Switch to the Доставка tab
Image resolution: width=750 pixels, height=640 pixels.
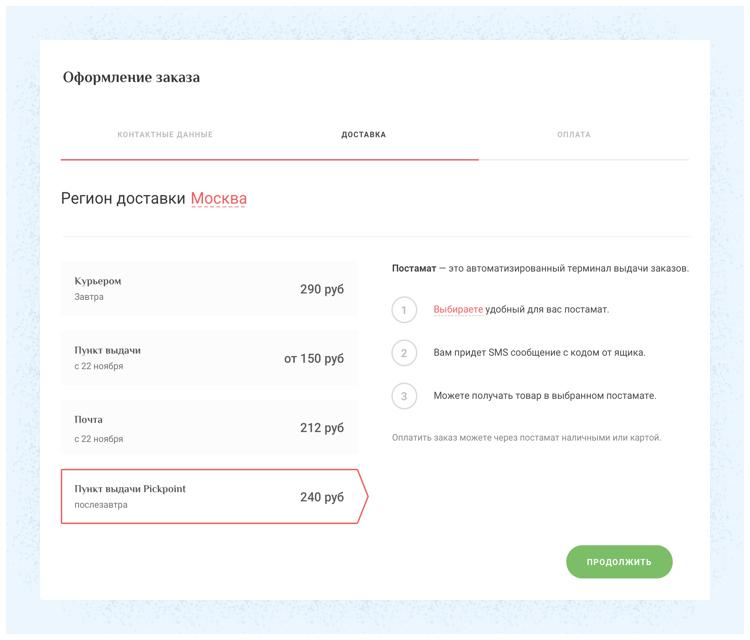(x=363, y=135)
